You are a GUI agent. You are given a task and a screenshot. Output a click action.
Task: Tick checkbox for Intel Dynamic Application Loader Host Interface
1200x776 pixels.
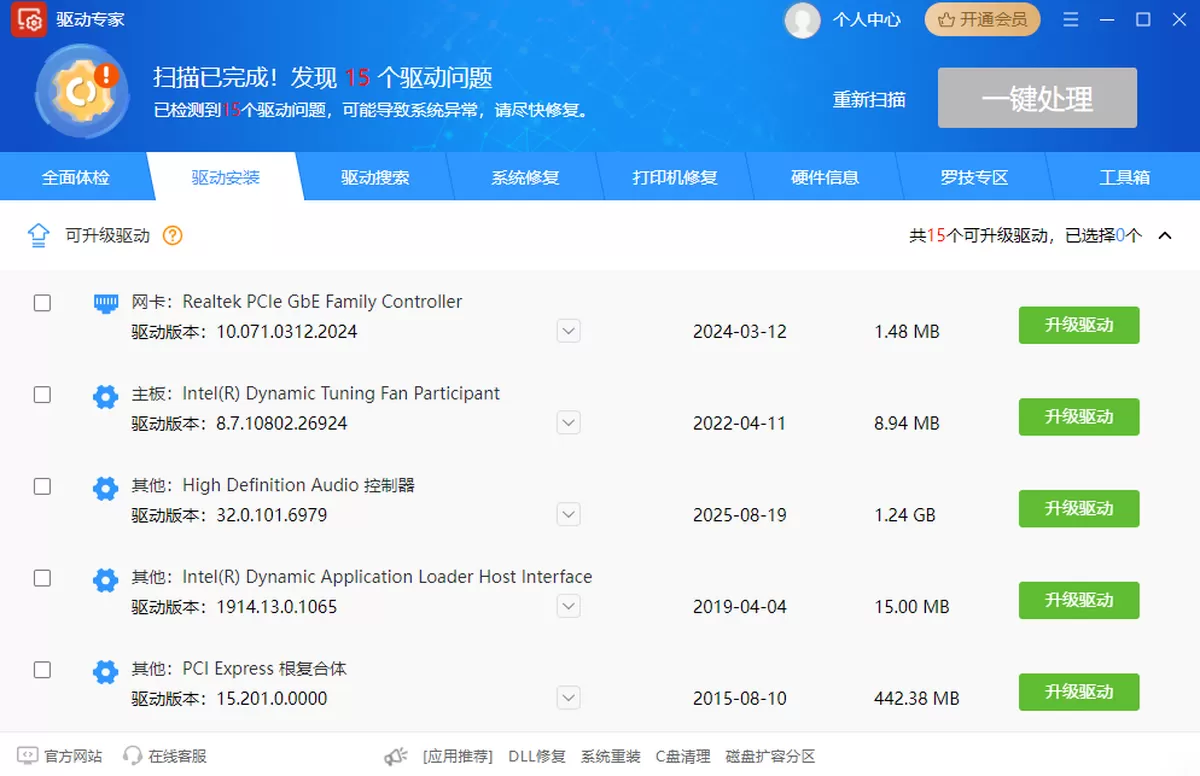pyautogui.click(x=42, y=578)
